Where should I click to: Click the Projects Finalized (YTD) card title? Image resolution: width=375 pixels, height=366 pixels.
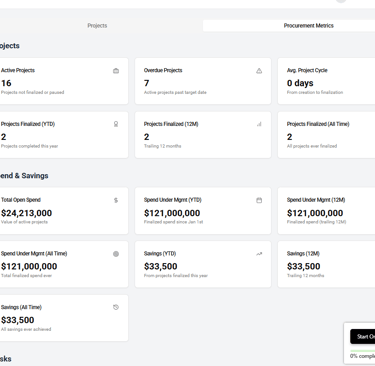click(x=28, y=124)
